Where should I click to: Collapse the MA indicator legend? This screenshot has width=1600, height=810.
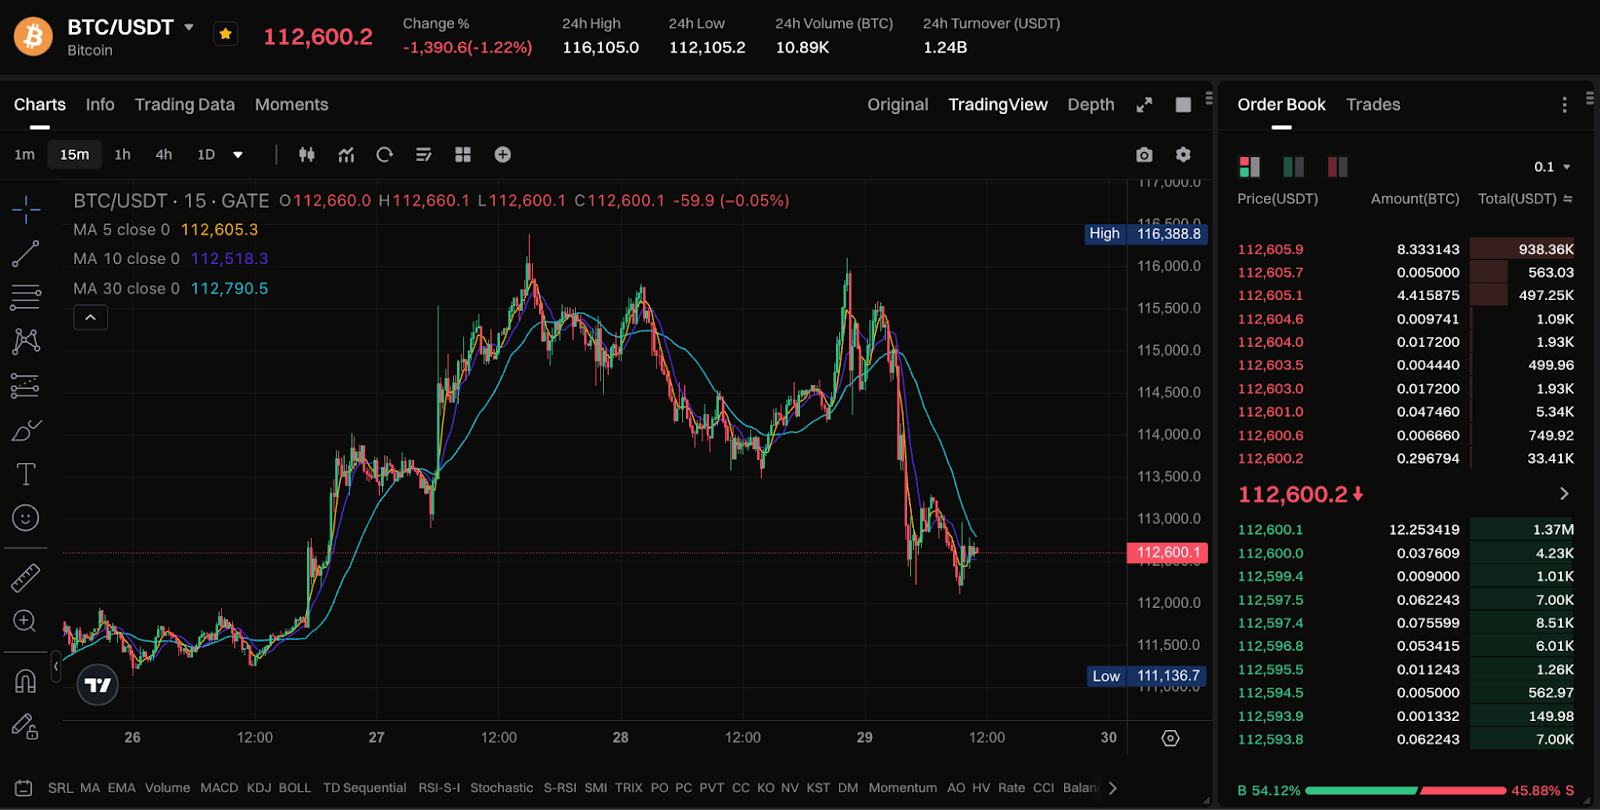tap(90, 317)
